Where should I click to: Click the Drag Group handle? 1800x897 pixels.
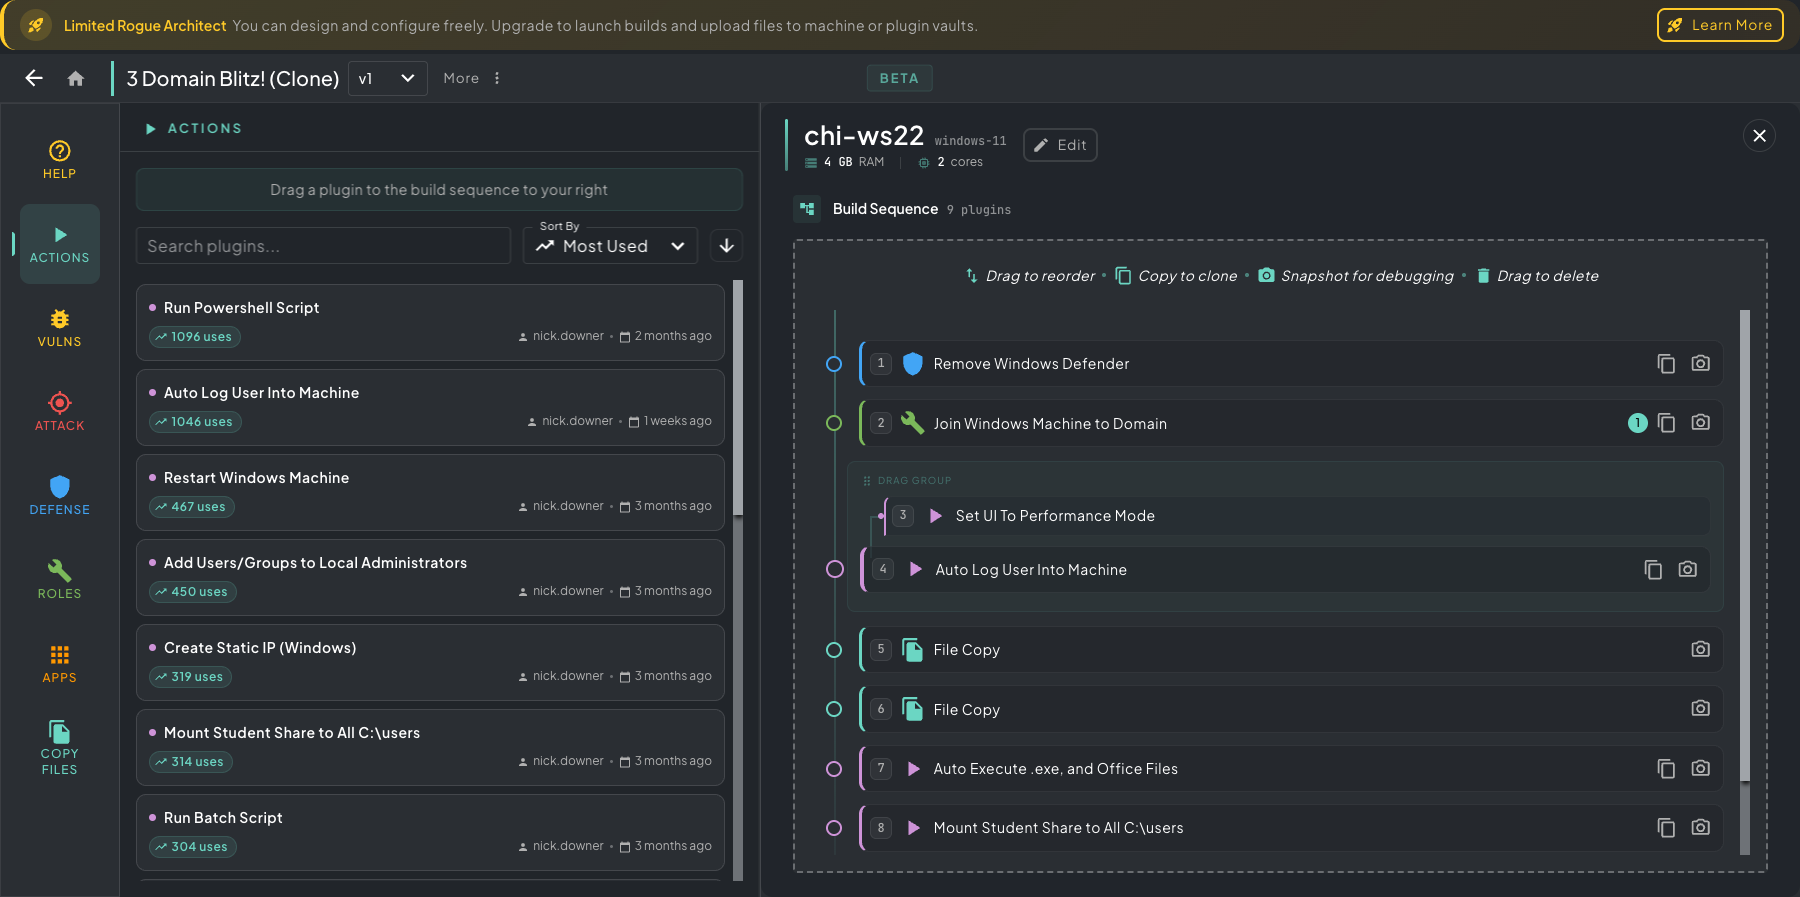[867, 481]
